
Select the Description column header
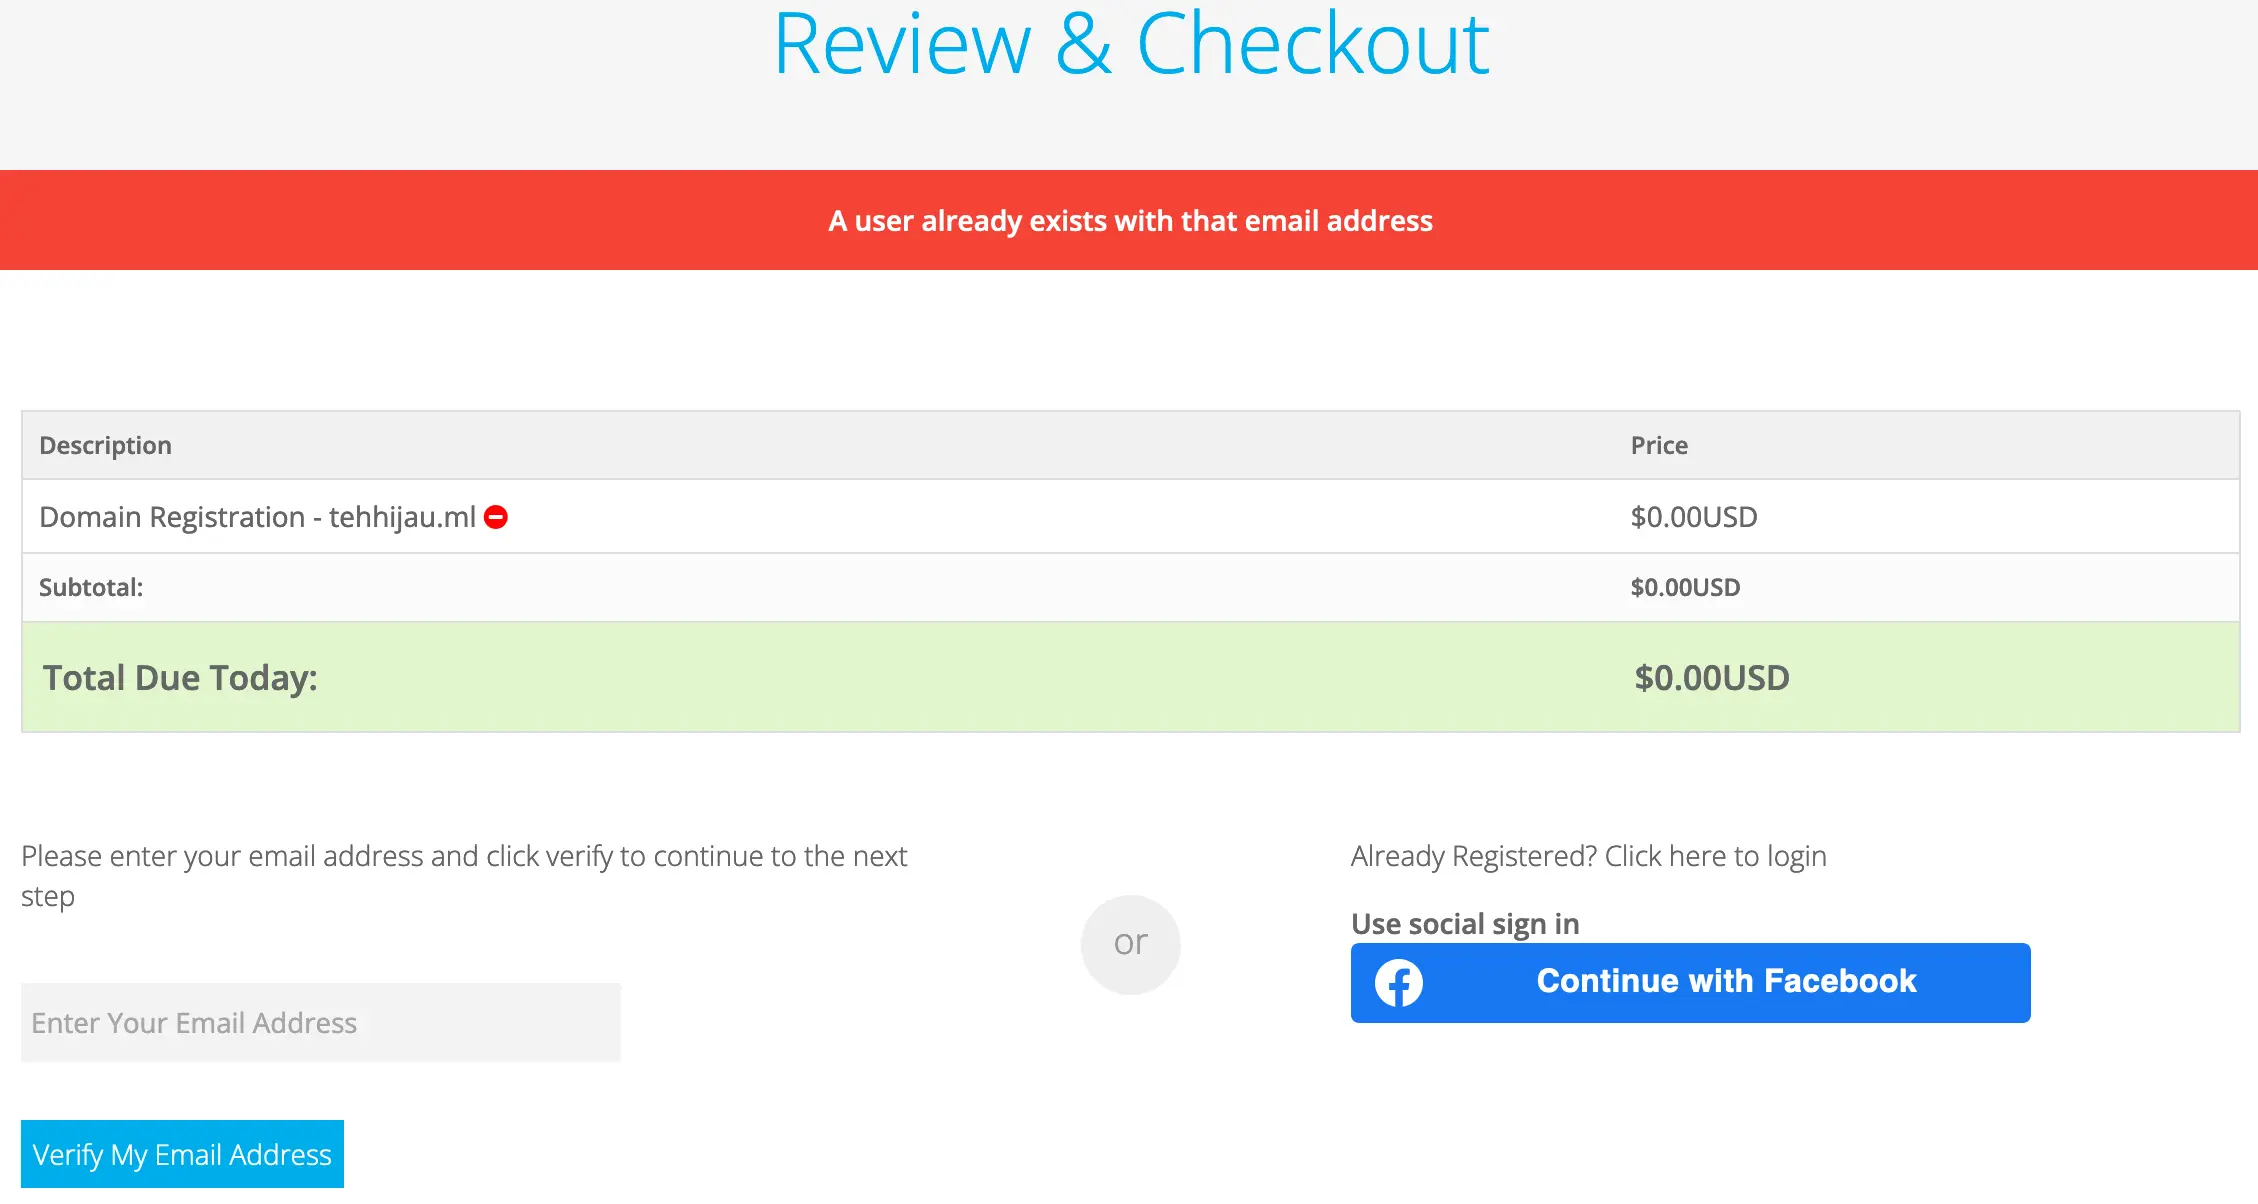(106, 445)
